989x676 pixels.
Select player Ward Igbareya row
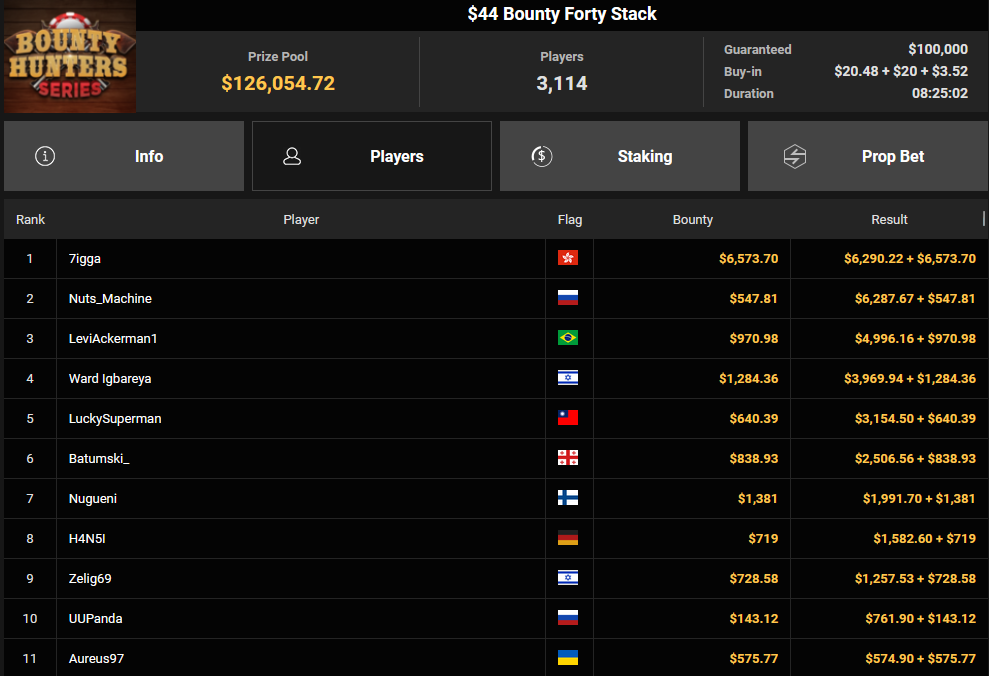pyautogui.click(x=496, y=378)
